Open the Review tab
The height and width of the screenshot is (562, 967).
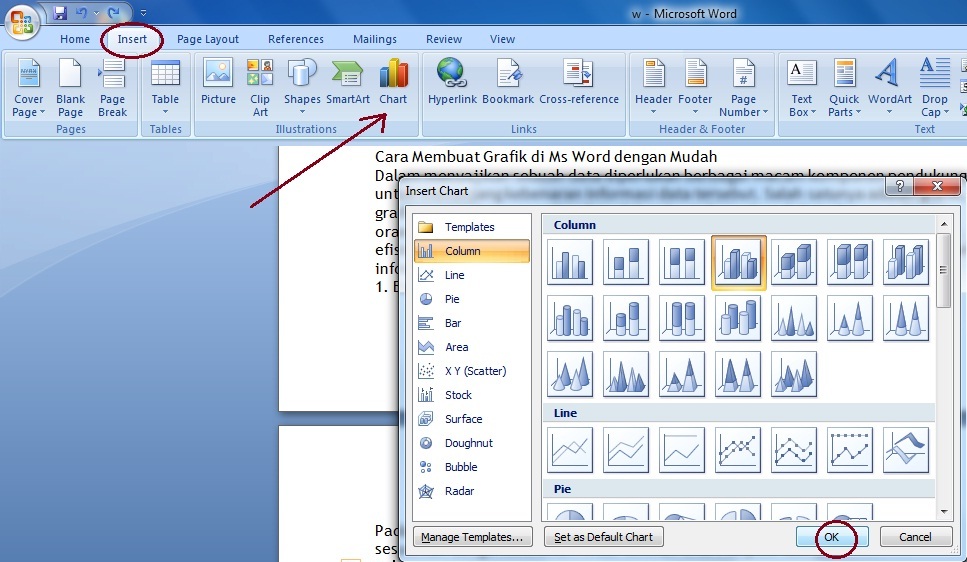pos(444,39)
